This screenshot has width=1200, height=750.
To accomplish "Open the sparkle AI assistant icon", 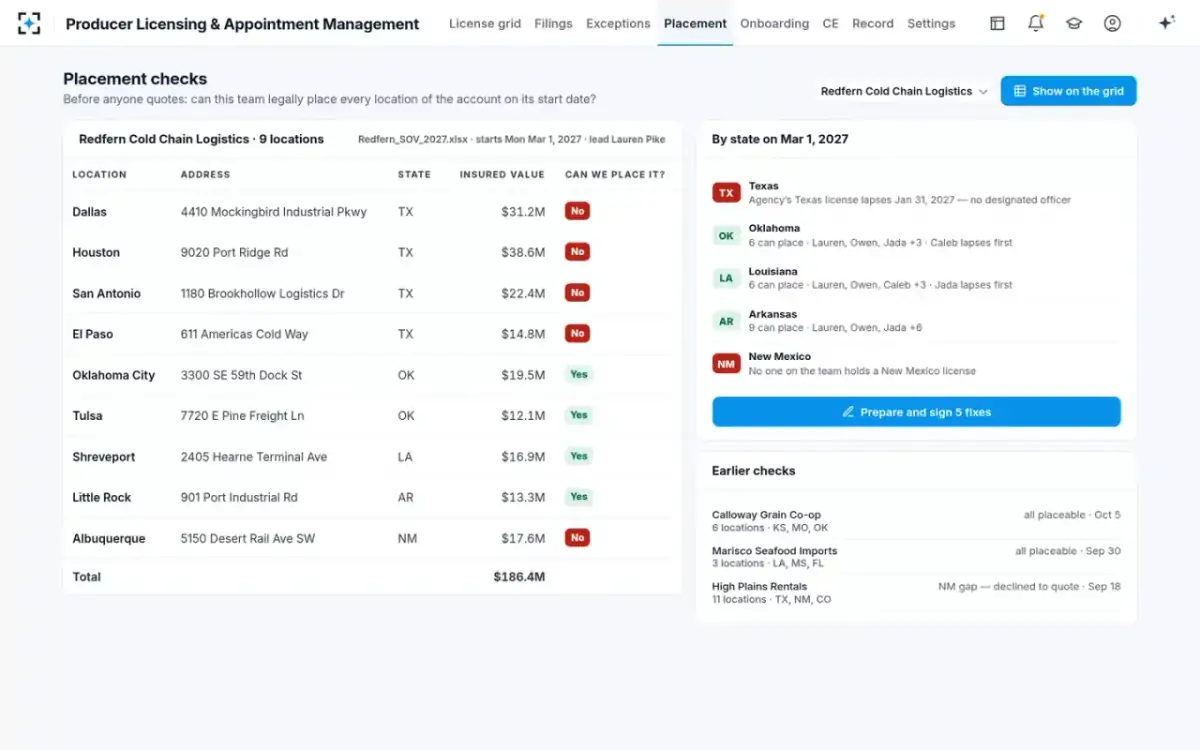I will [1166, 23].
